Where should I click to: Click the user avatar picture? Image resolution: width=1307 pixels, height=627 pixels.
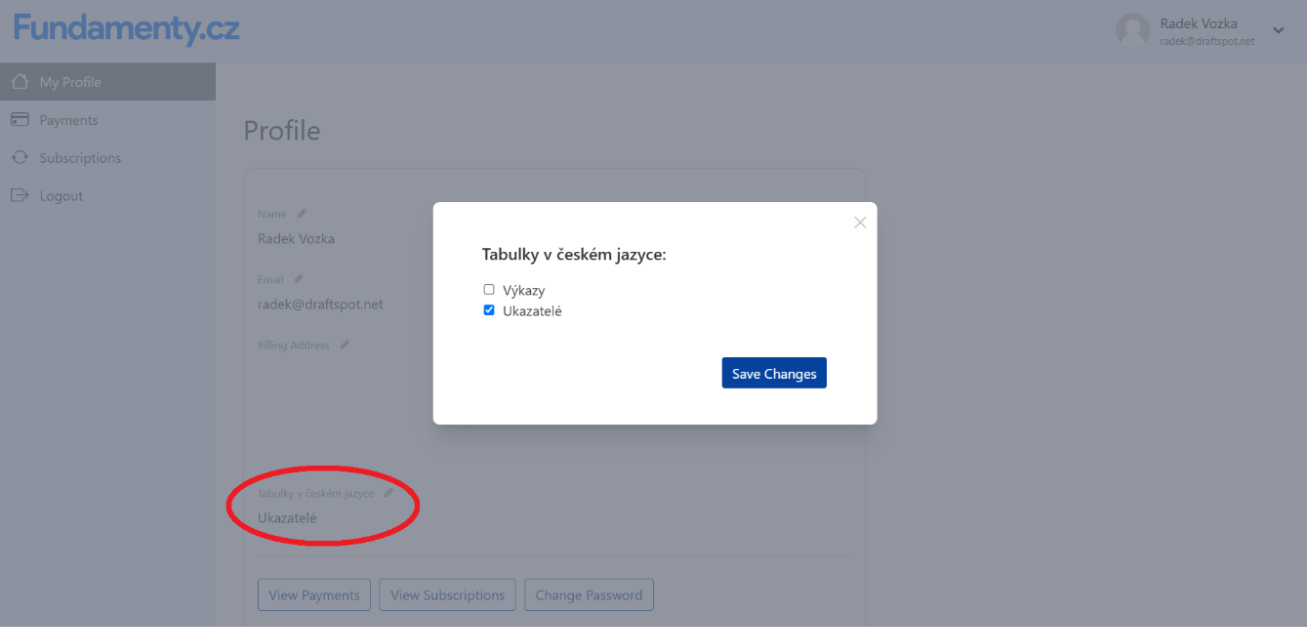pos(1132,30)
